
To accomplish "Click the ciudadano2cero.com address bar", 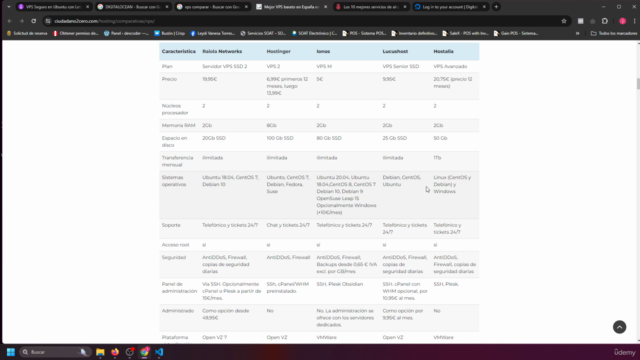I will pos(306,21).
